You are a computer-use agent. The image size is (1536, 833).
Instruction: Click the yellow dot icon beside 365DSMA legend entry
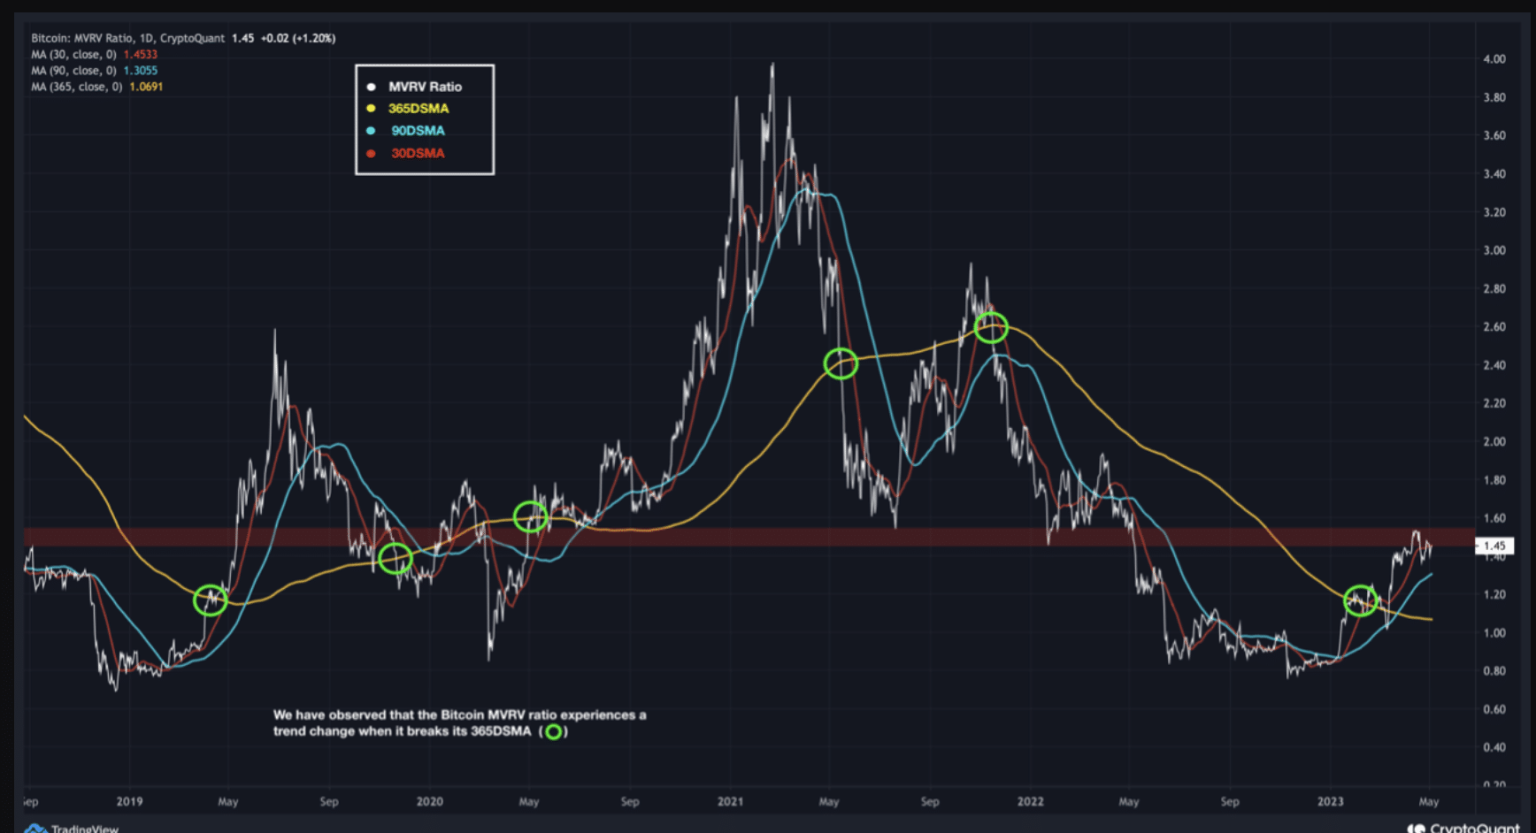coord(371,108)
